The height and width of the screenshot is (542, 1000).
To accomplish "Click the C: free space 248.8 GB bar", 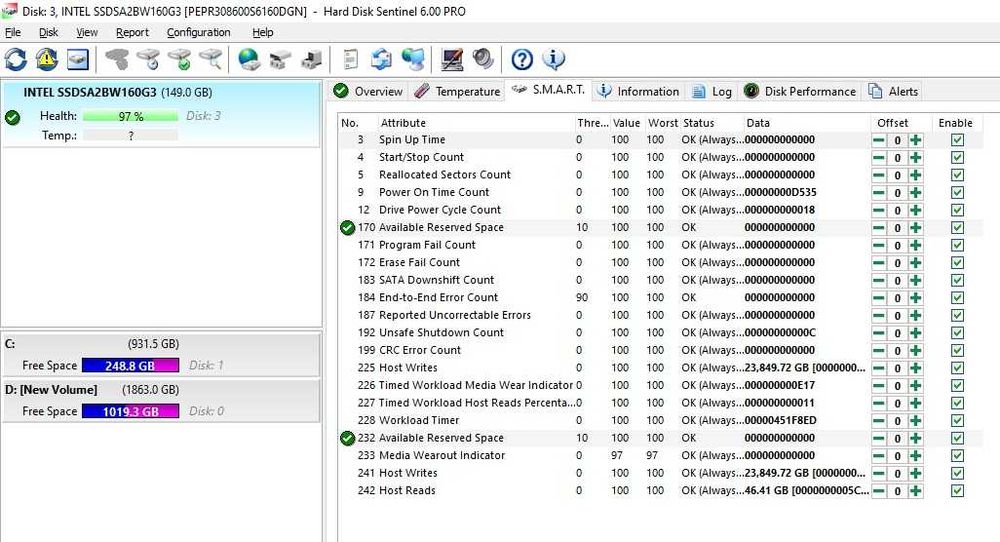I will (x=130, y=365).
